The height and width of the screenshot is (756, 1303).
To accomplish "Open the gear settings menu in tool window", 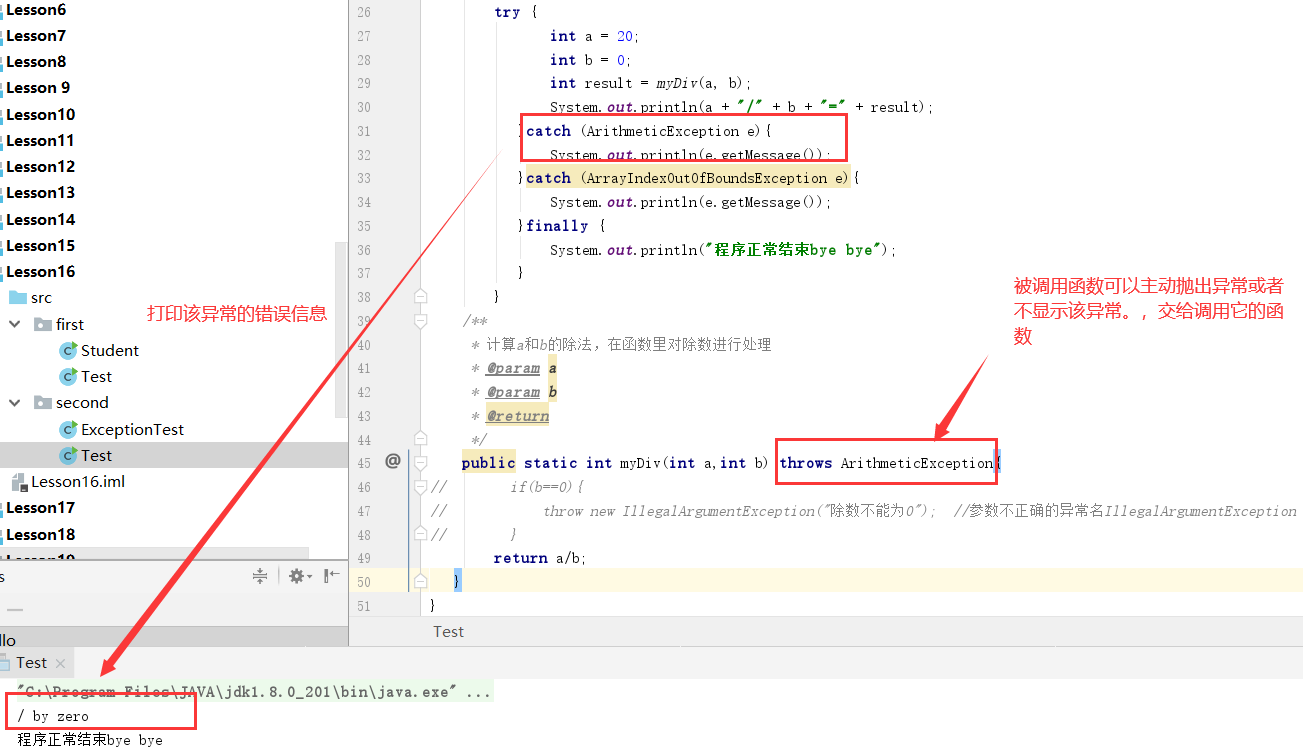I will coord(298,576).
